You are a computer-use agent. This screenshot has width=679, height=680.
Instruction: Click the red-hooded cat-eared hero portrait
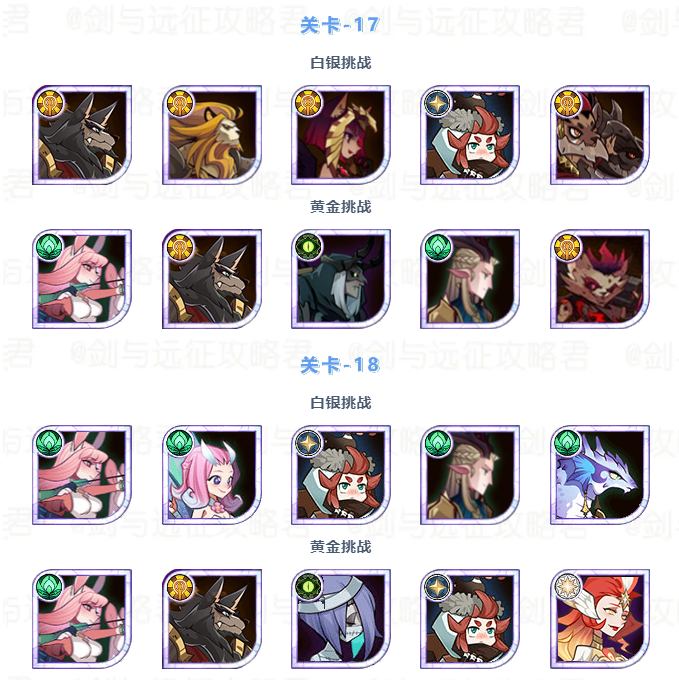[341, 135]
